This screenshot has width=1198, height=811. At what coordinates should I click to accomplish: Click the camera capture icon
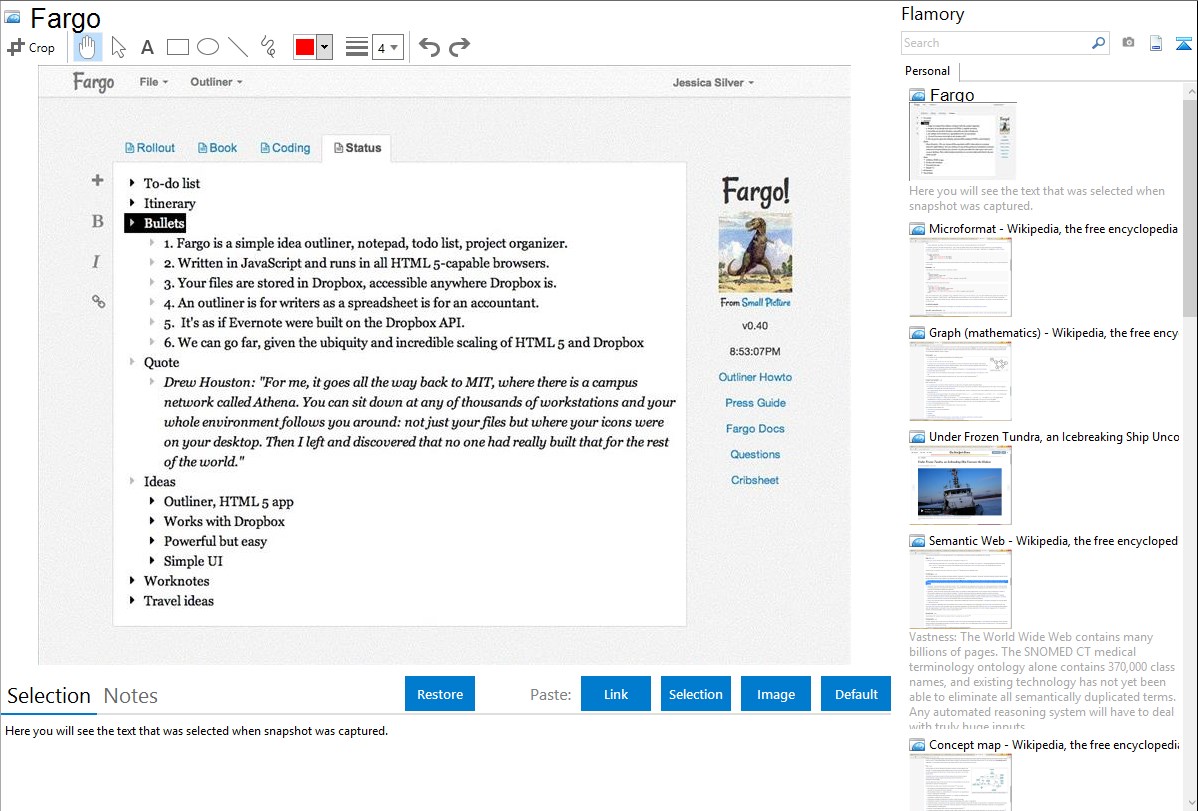(x=1128, y=43)
